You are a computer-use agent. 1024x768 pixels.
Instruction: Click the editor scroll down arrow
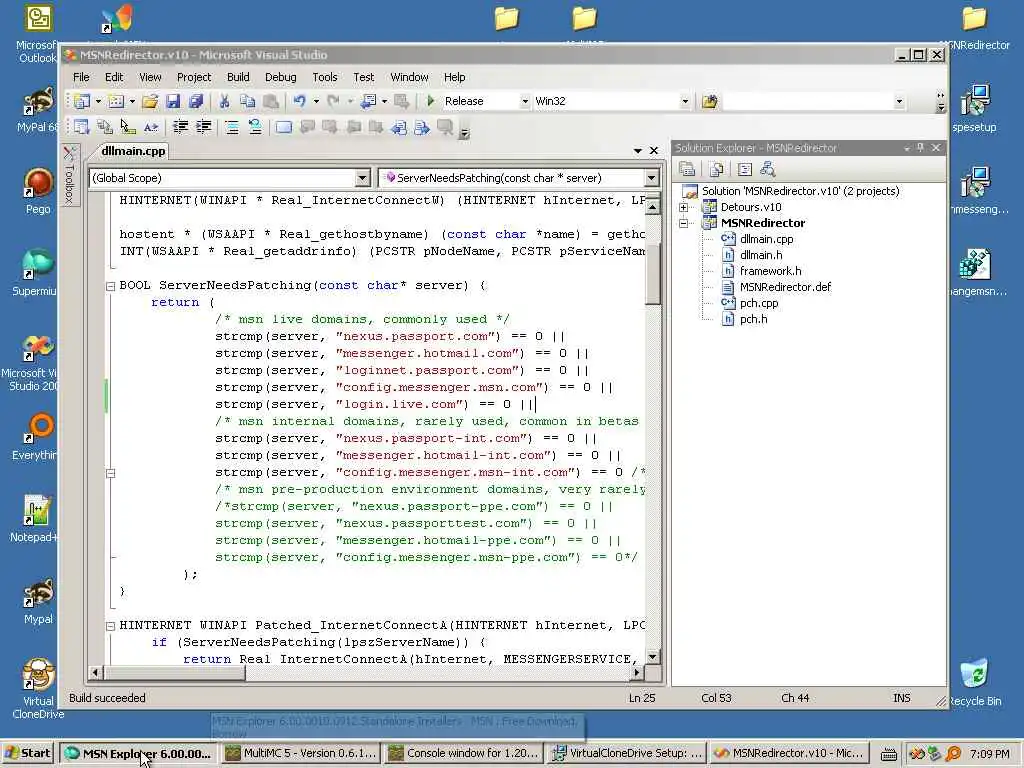(x=652, y=657)
